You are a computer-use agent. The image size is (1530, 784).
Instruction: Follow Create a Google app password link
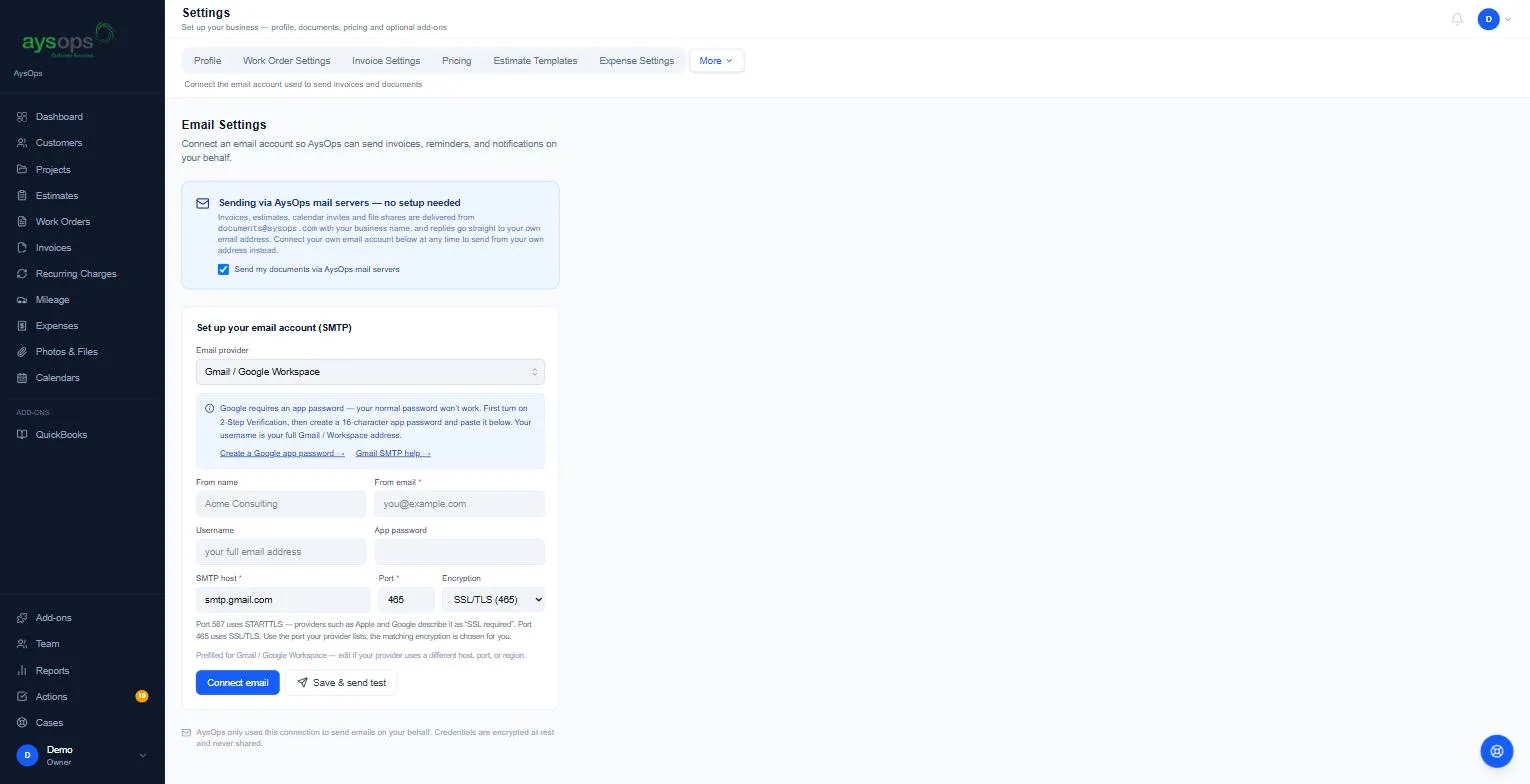click(282, 454)
